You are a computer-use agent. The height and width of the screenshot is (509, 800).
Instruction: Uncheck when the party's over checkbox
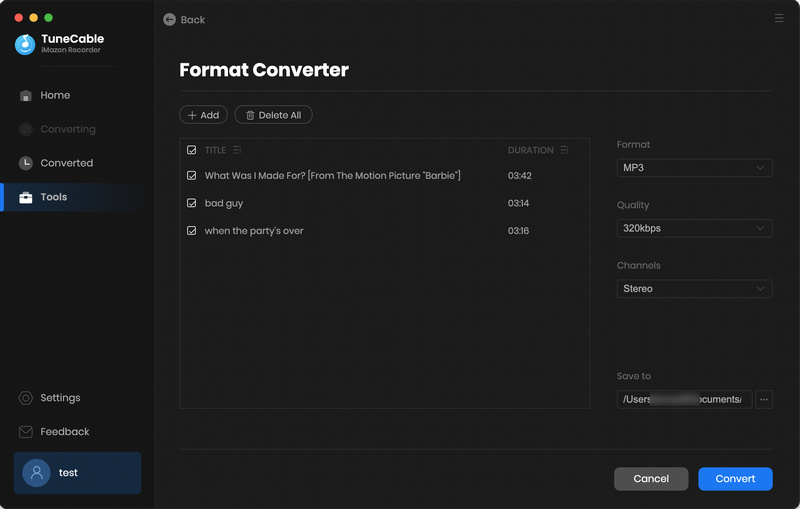[x=191, y=231]
